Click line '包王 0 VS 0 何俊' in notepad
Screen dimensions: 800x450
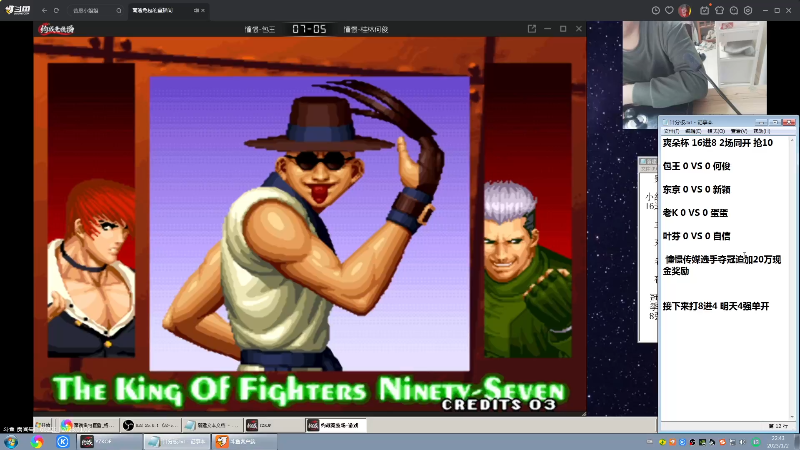coord(696,166)
